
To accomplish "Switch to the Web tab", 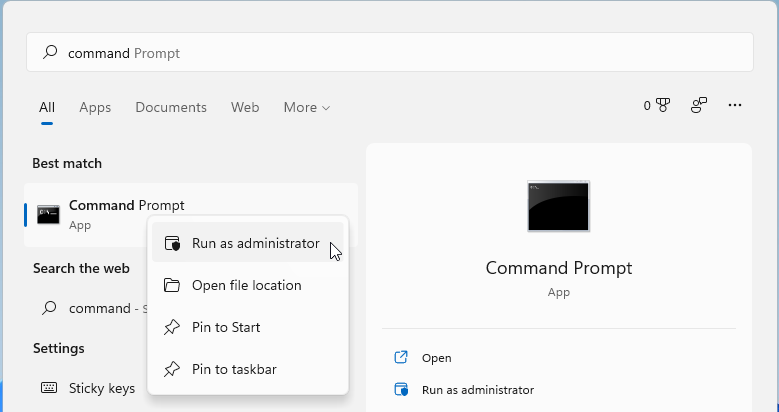I will tap(245, 107).
